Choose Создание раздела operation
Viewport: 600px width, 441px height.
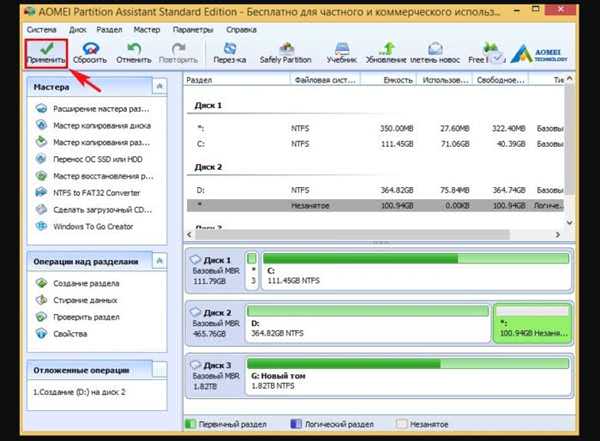[x=77, y=283]
